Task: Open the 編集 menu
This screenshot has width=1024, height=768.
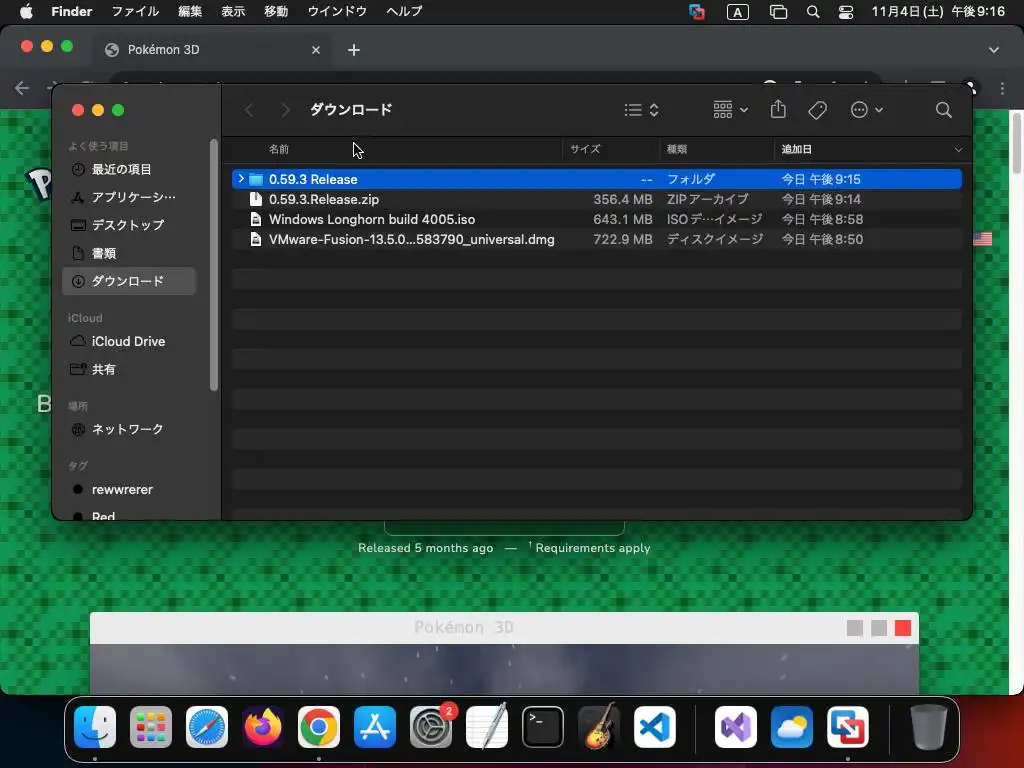Action: (x=190, y=12)
